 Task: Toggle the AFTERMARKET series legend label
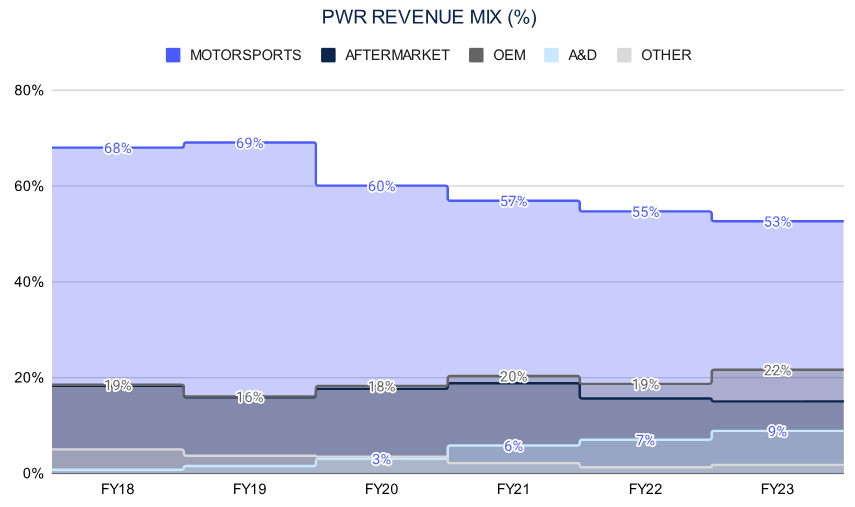397,55
